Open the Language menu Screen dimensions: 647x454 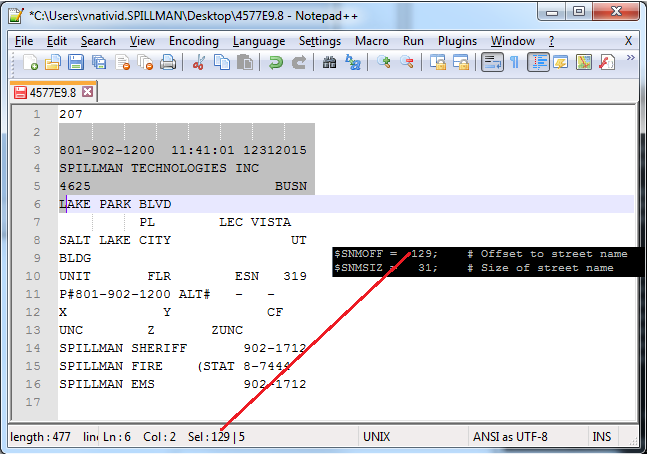pos(259,41)
